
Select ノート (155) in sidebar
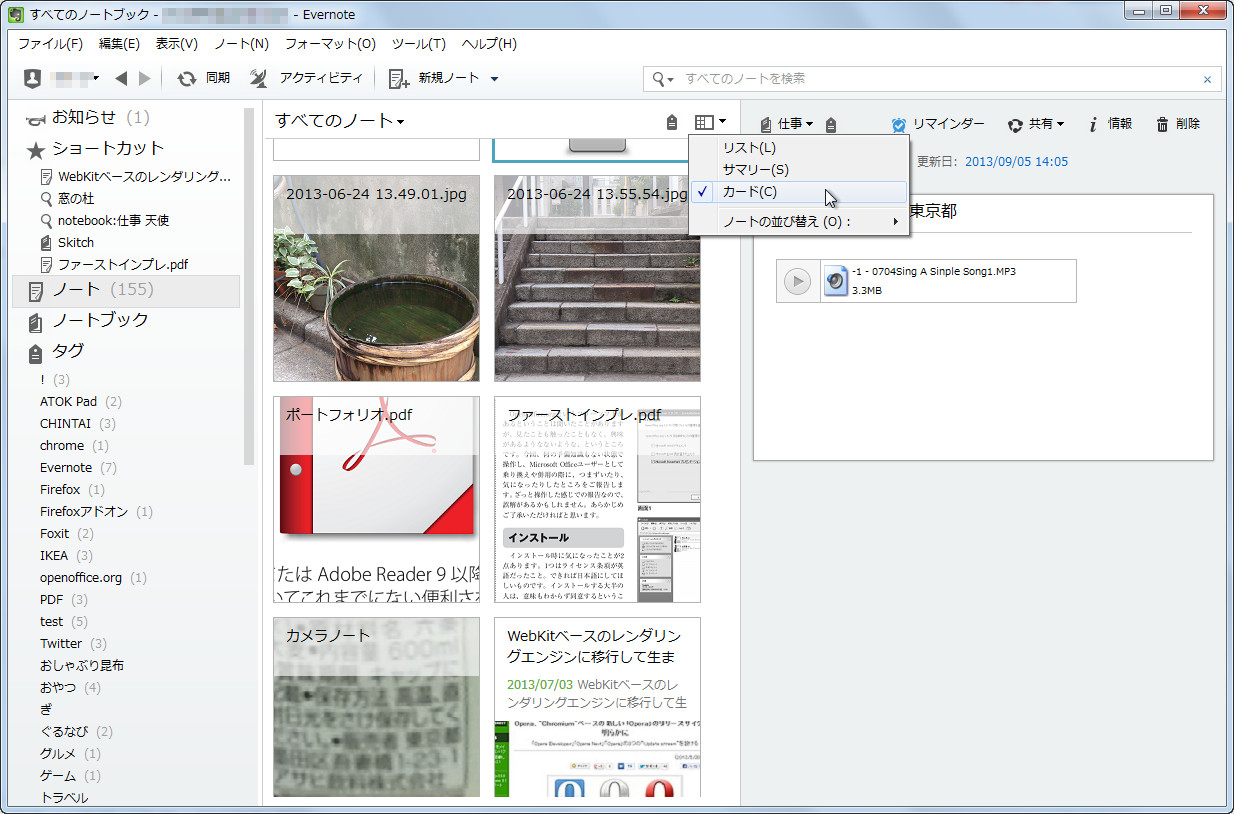[126, 290]
